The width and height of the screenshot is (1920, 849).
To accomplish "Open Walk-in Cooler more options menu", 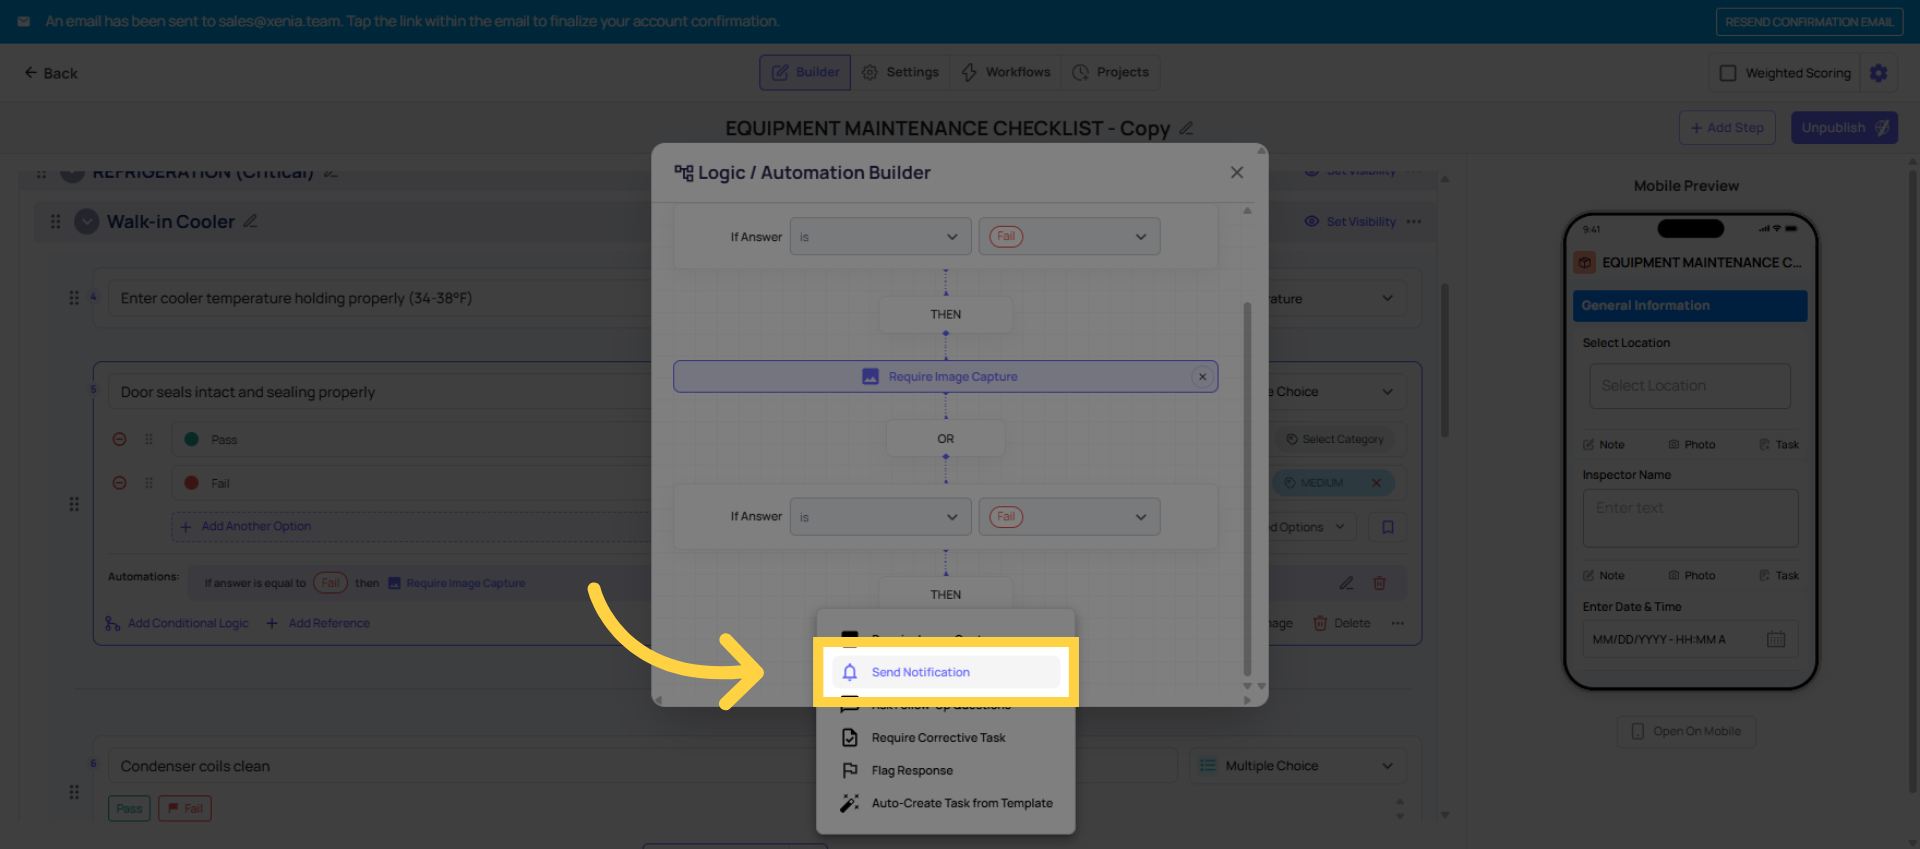I will click(x=1414, y=221).
